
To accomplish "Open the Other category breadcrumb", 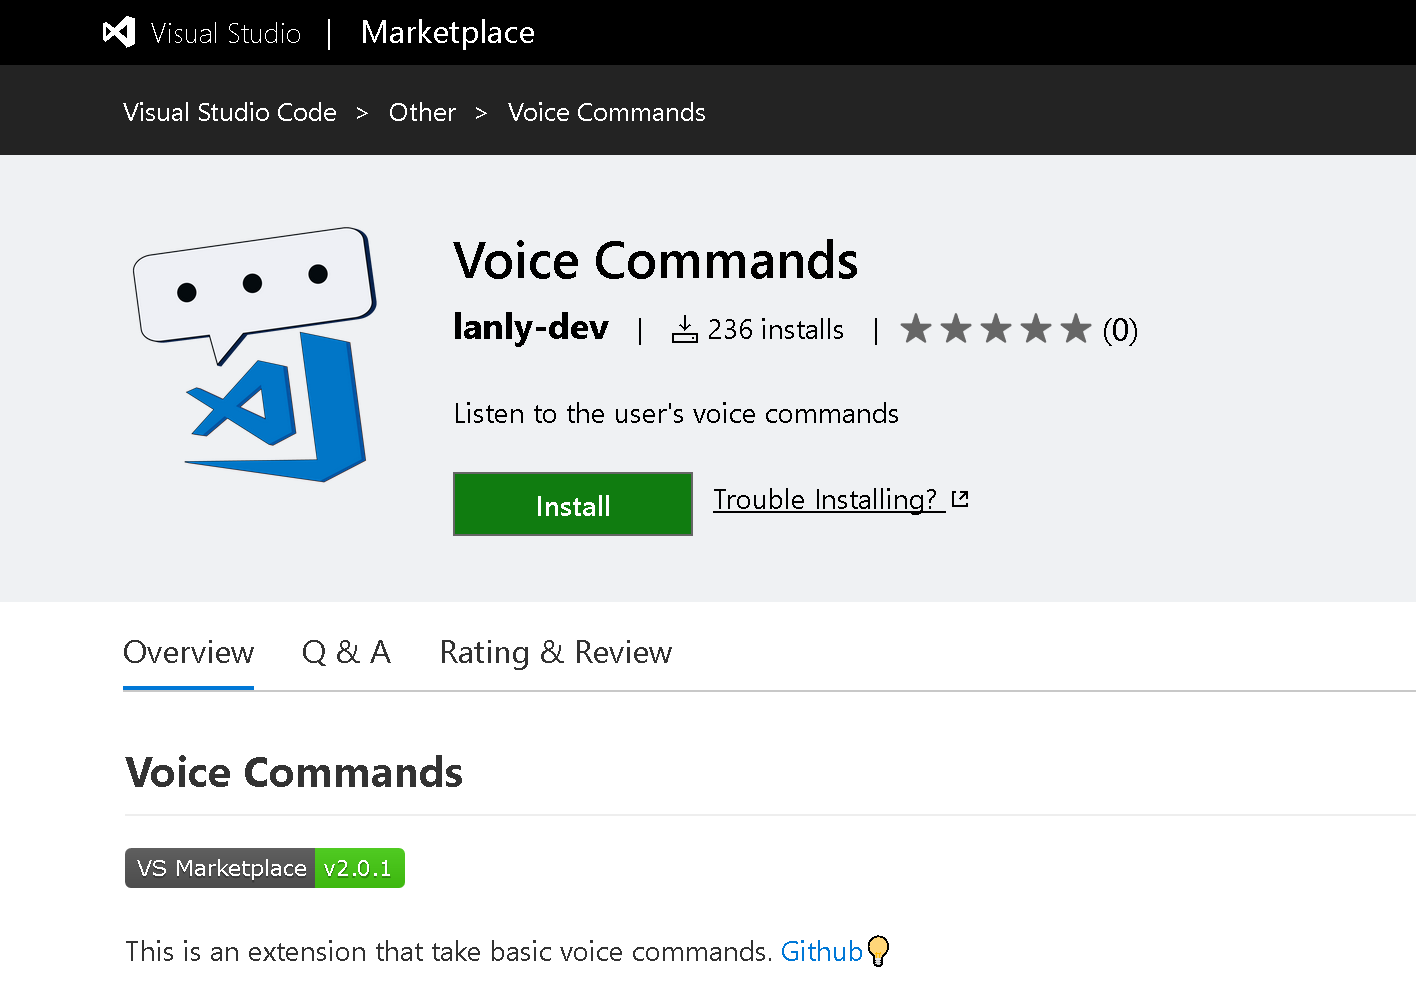I will pos(422,112).
